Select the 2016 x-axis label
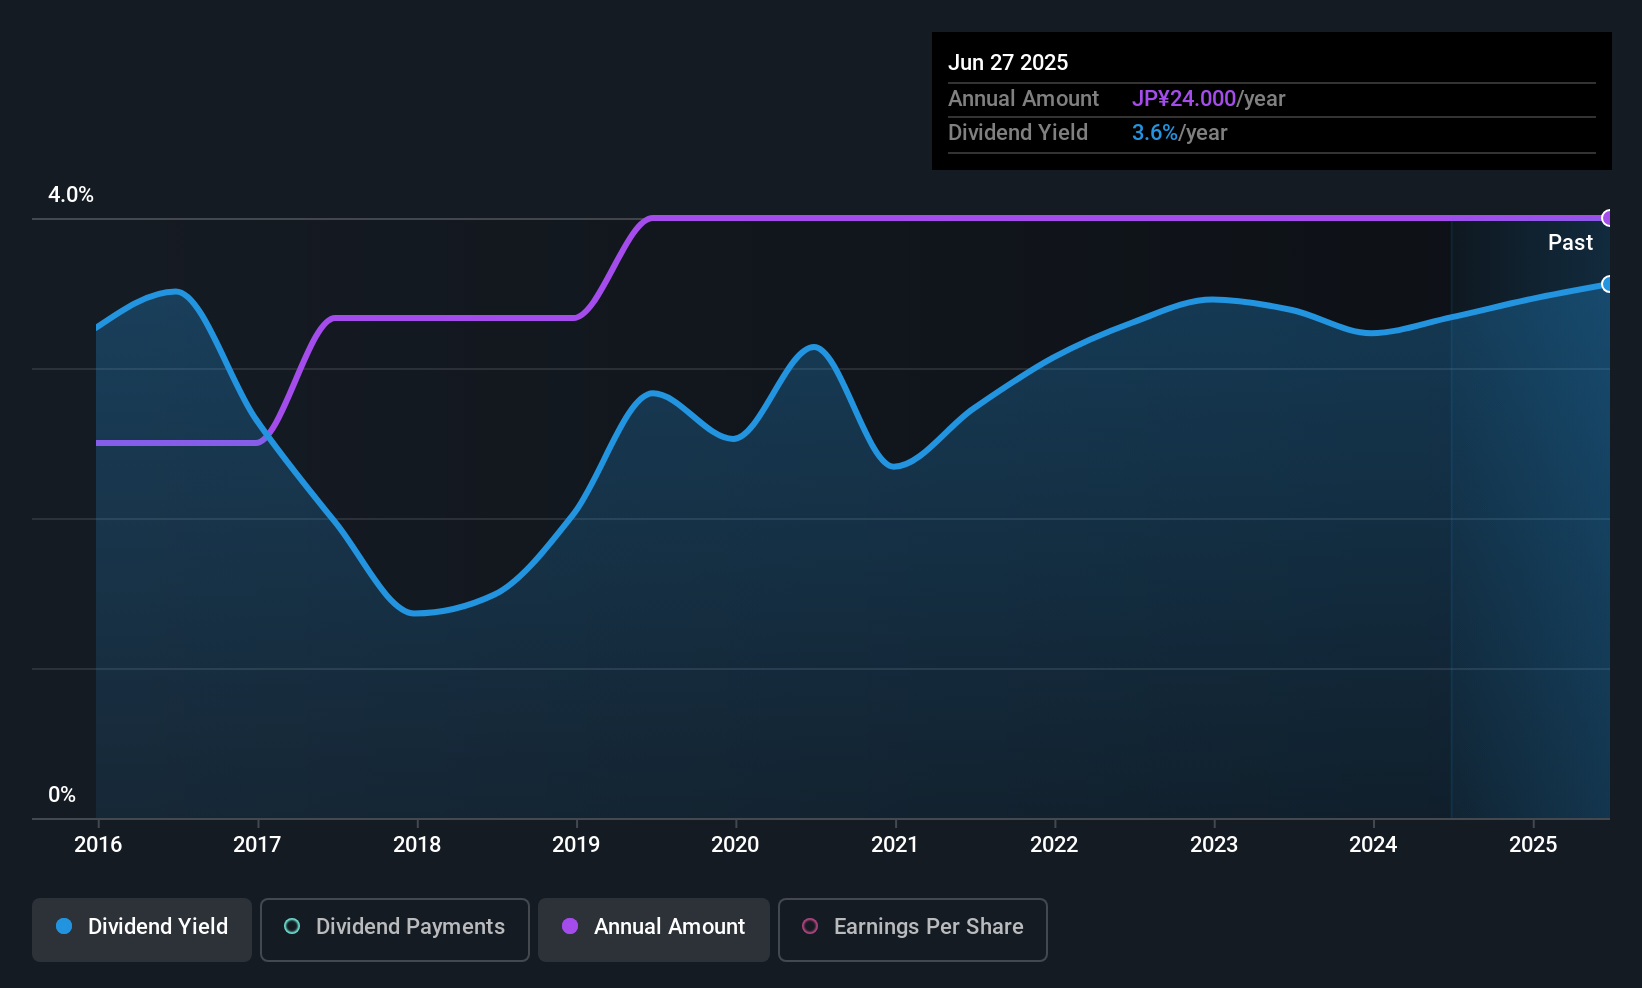The width and height of the screenshot is (1642, 988). click(98, 844)
